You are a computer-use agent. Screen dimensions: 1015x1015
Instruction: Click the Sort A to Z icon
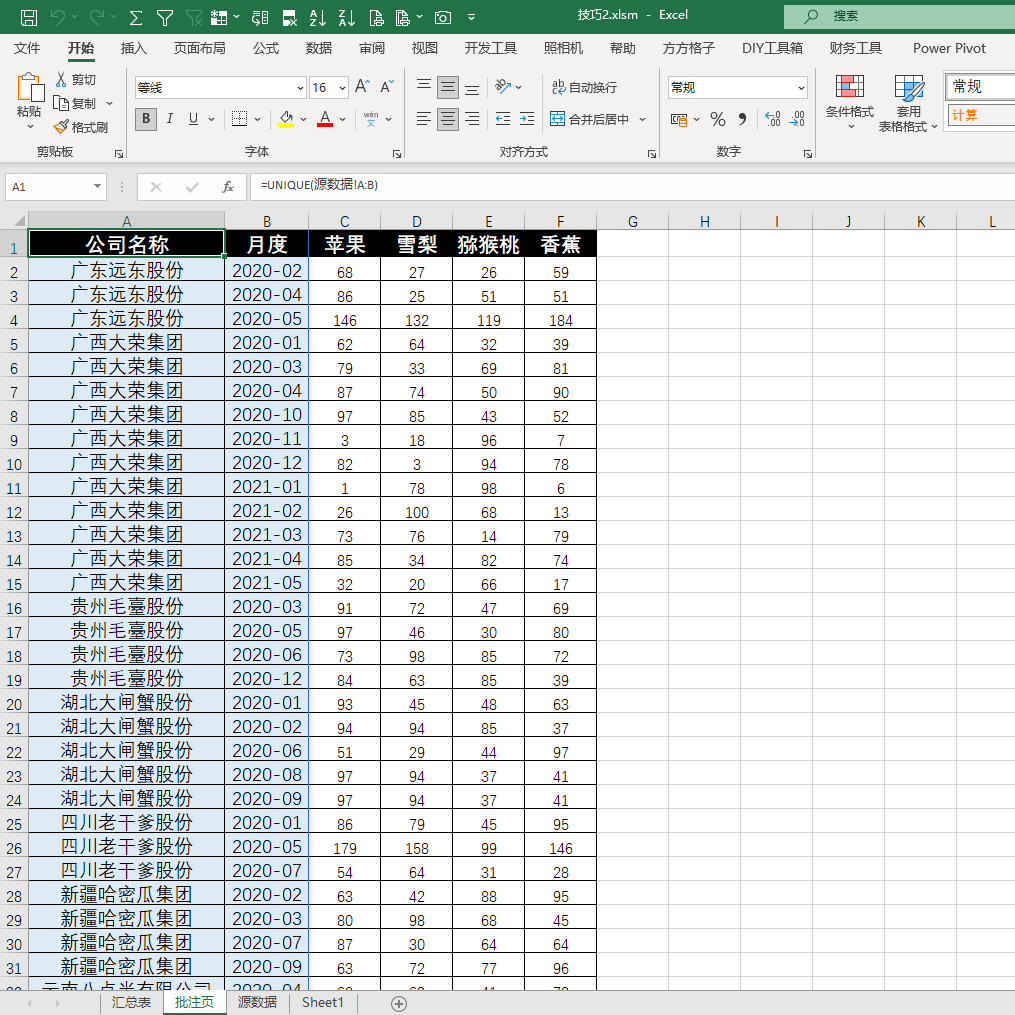[317, 17]
